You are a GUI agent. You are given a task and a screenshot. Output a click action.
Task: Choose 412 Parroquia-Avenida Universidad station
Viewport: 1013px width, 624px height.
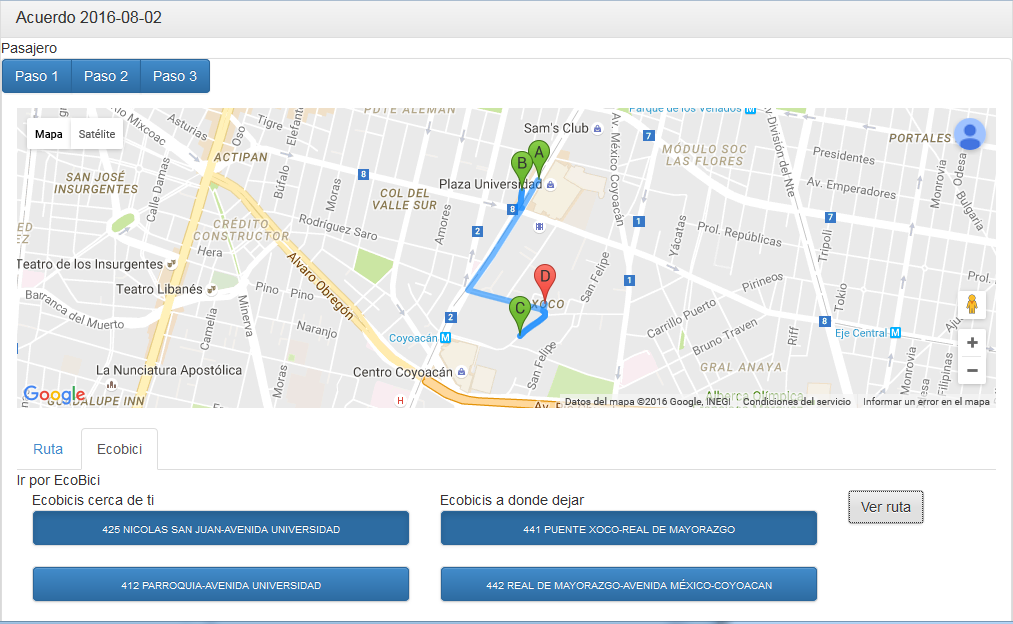coord(221,585)
